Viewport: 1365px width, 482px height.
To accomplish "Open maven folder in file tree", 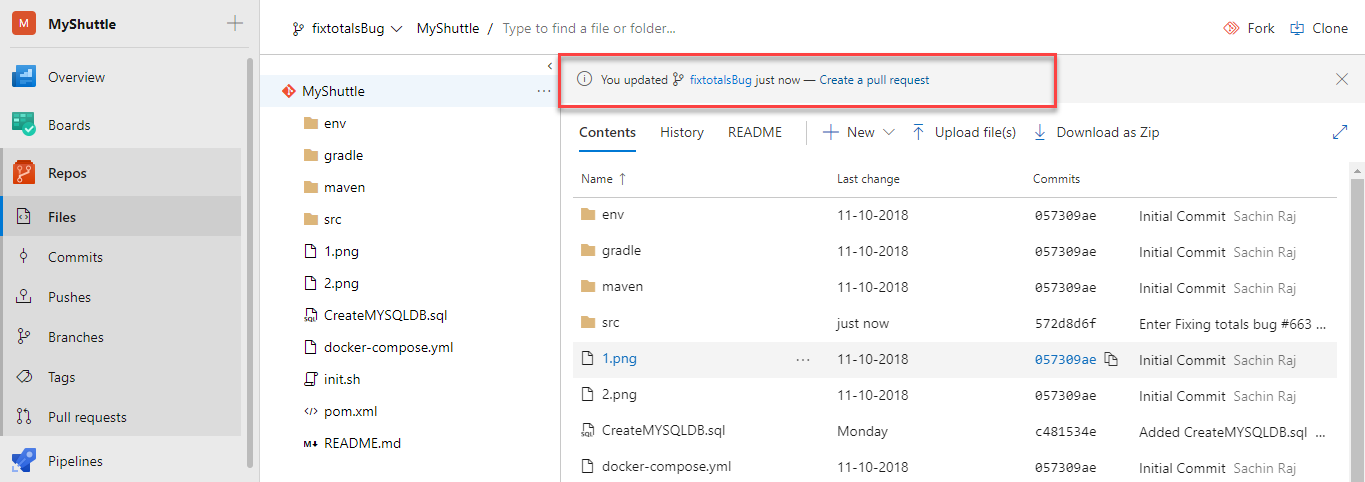I will [344, 187].
